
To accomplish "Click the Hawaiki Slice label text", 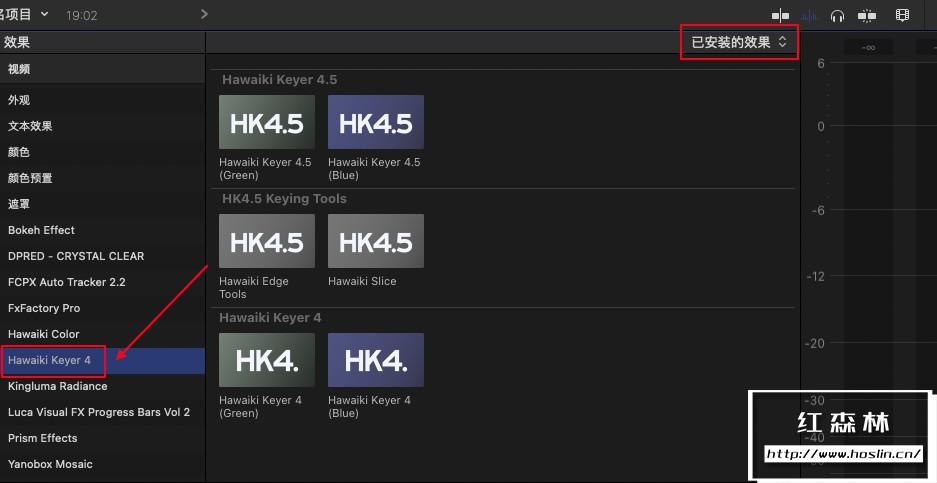I will click(x=362, y=281).
